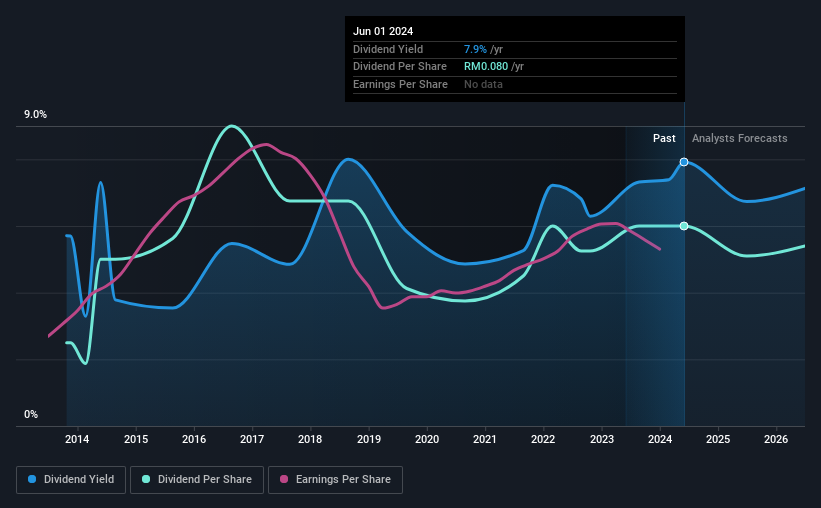This screenshot has width=821, height=508.
Task: Click the 2018 x-axis label
Action: tap(310, 439)
